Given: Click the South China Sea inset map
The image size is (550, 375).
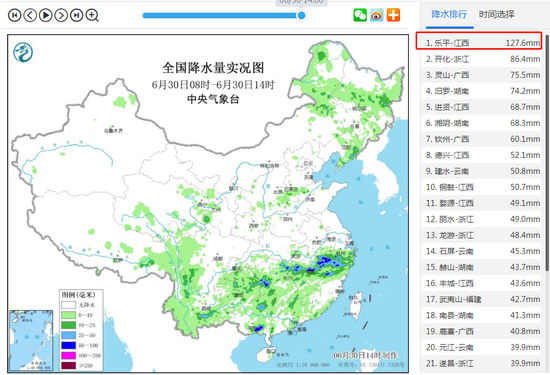Looking at the screenshot, I should tap(31, 340).
